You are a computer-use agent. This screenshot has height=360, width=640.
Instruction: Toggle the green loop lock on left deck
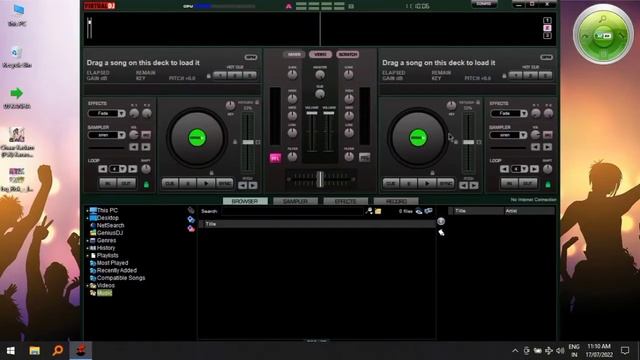pos(146,184)
